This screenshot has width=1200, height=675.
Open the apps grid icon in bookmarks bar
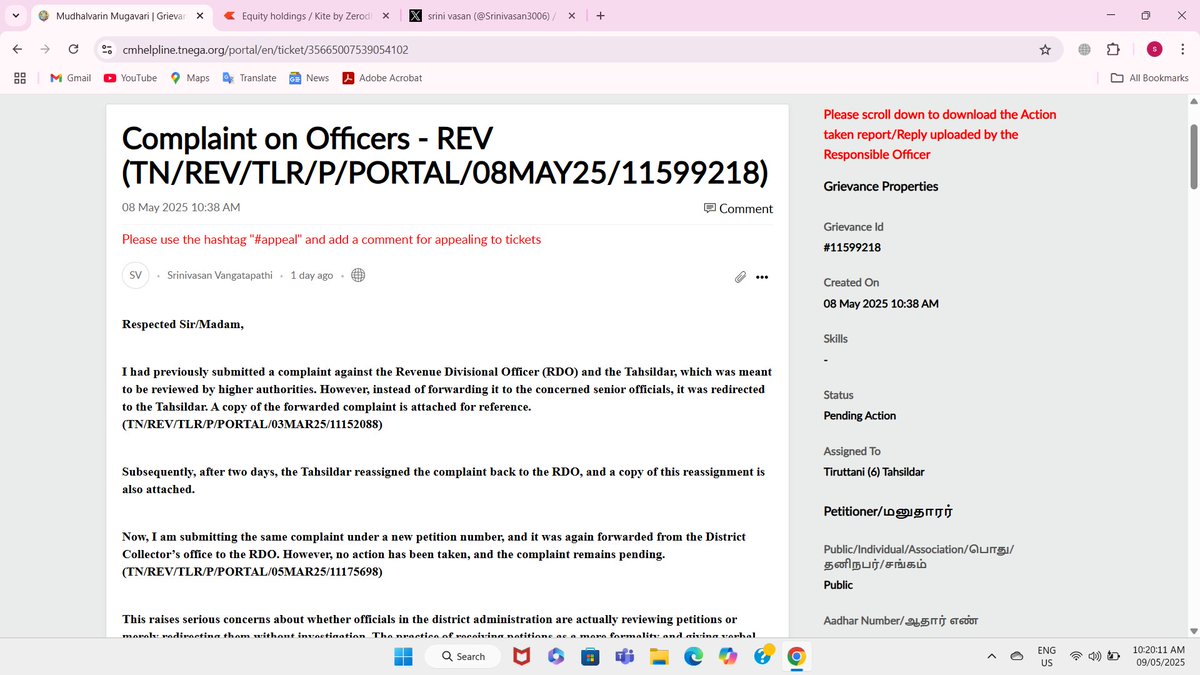point(20,77)
